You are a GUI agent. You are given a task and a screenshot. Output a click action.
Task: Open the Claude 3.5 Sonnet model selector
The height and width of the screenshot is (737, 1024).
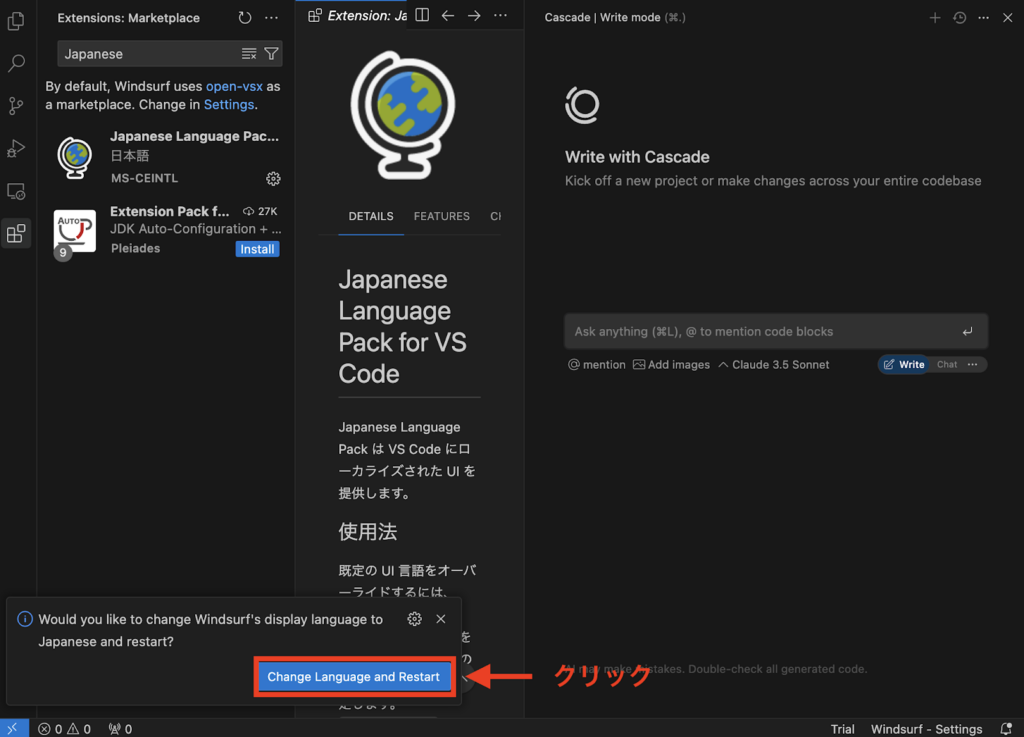pos(774,364)
